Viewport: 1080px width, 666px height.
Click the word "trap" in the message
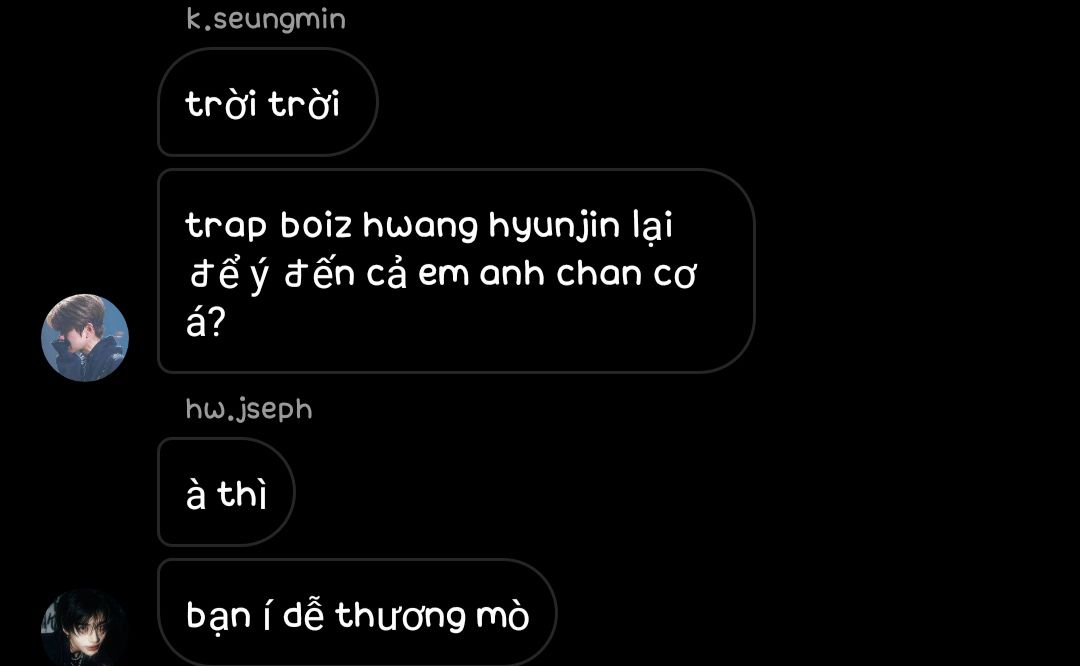[x=226, y=226]
